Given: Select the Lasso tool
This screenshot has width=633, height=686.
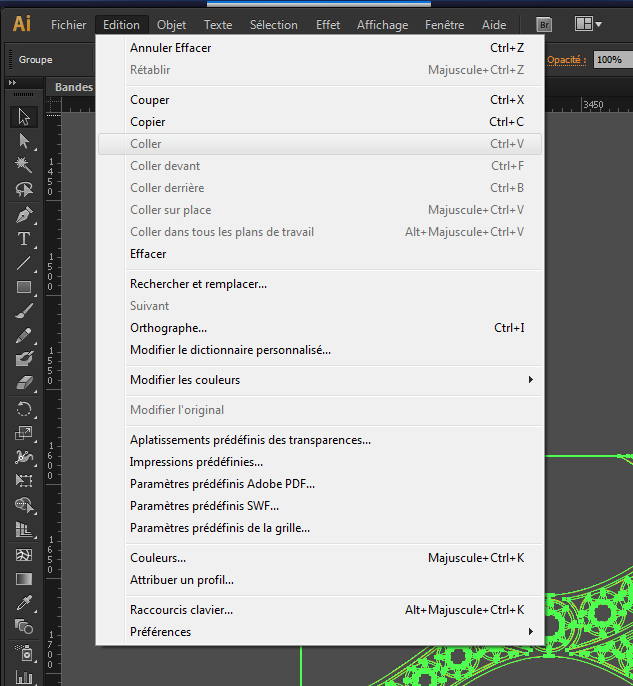Looking at the screenshot, I should [x=24, y=189].
